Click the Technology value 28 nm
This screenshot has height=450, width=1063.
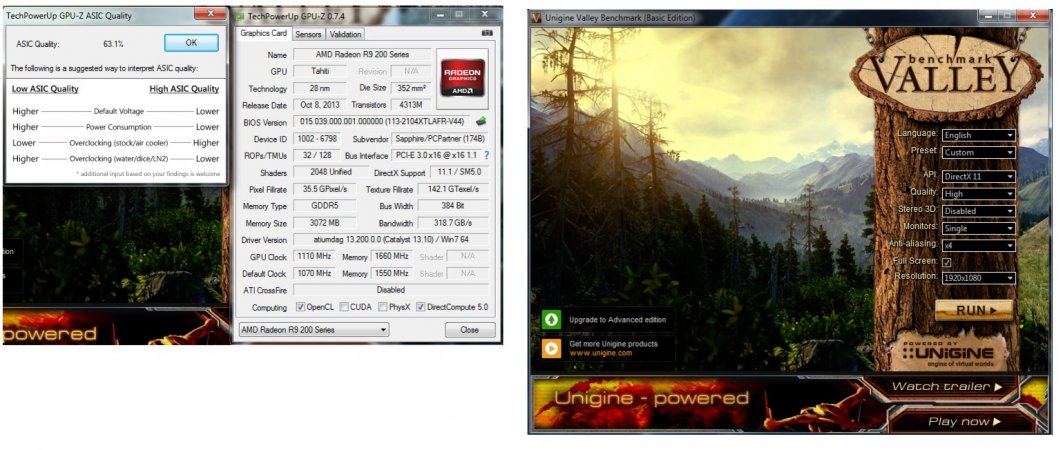[319, 88]
